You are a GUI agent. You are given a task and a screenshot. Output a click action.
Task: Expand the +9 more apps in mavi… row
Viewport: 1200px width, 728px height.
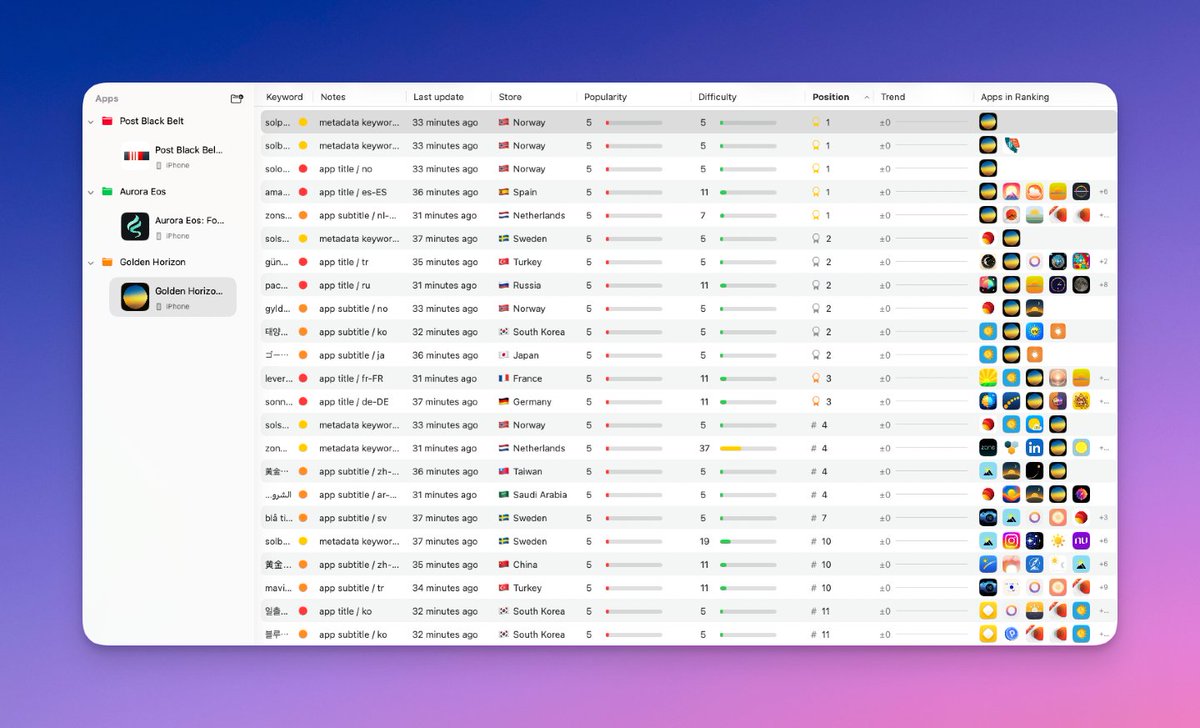click(x=1103, y=588)
